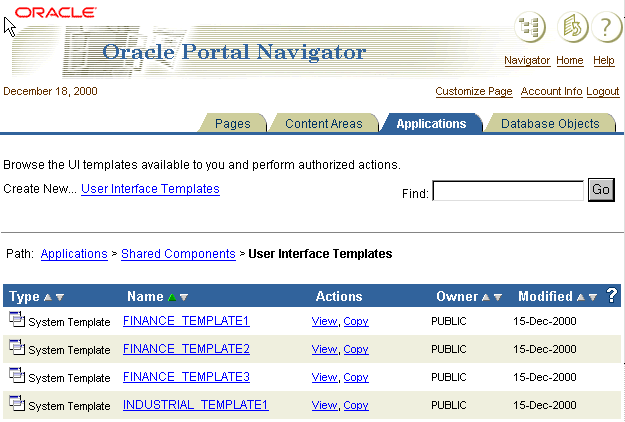Viewport: 625px width, 422px height.
Task: Copy the FINANCE_TEMPLATE2 template
Action: coord(356,349)
